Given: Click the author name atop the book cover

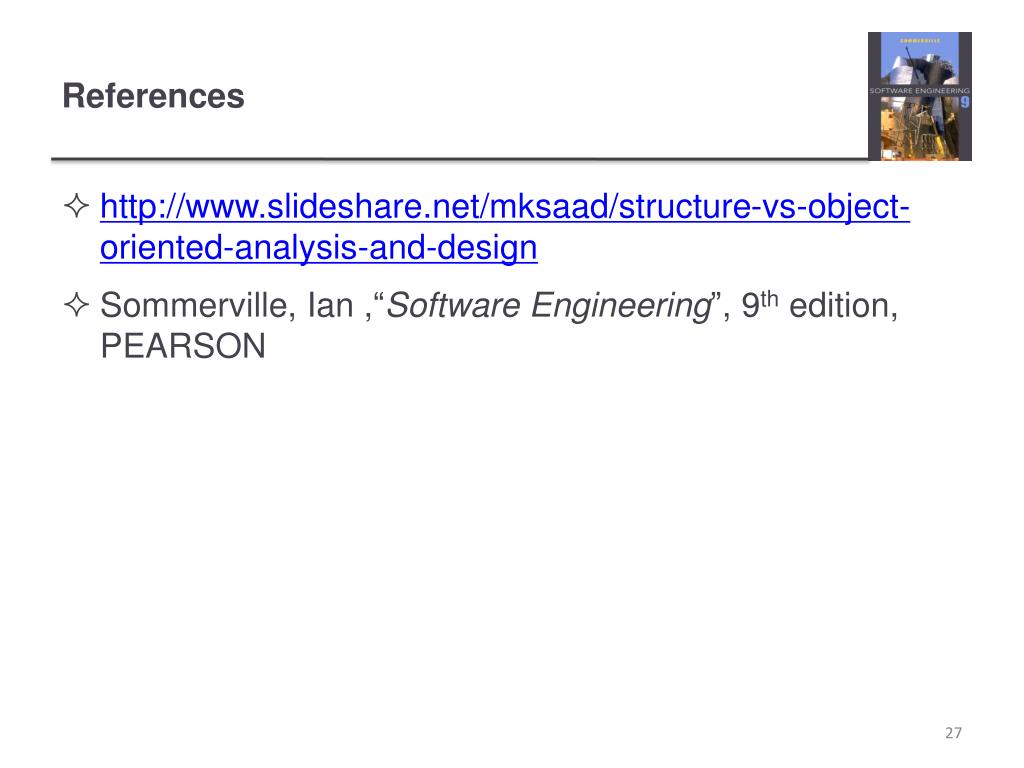Looking at the screenshot, I should coord(920,40).
